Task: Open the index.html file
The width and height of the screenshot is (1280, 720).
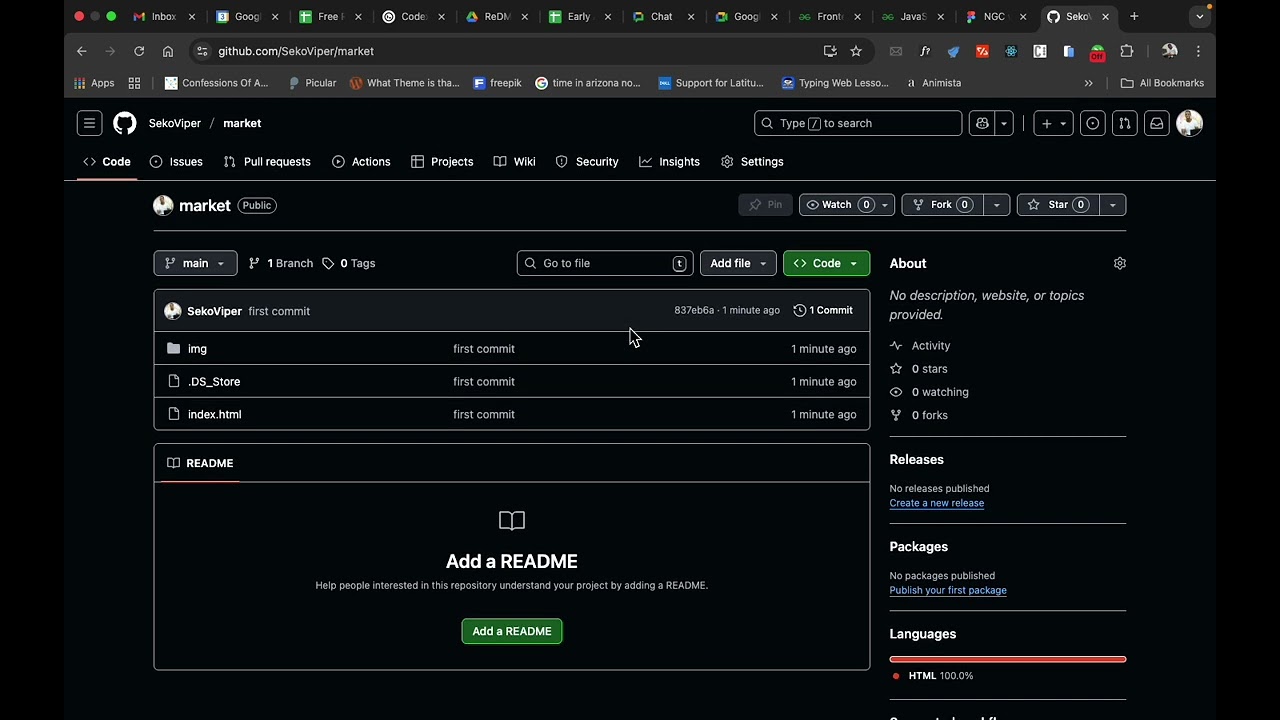Action: (x=215, y=414)
